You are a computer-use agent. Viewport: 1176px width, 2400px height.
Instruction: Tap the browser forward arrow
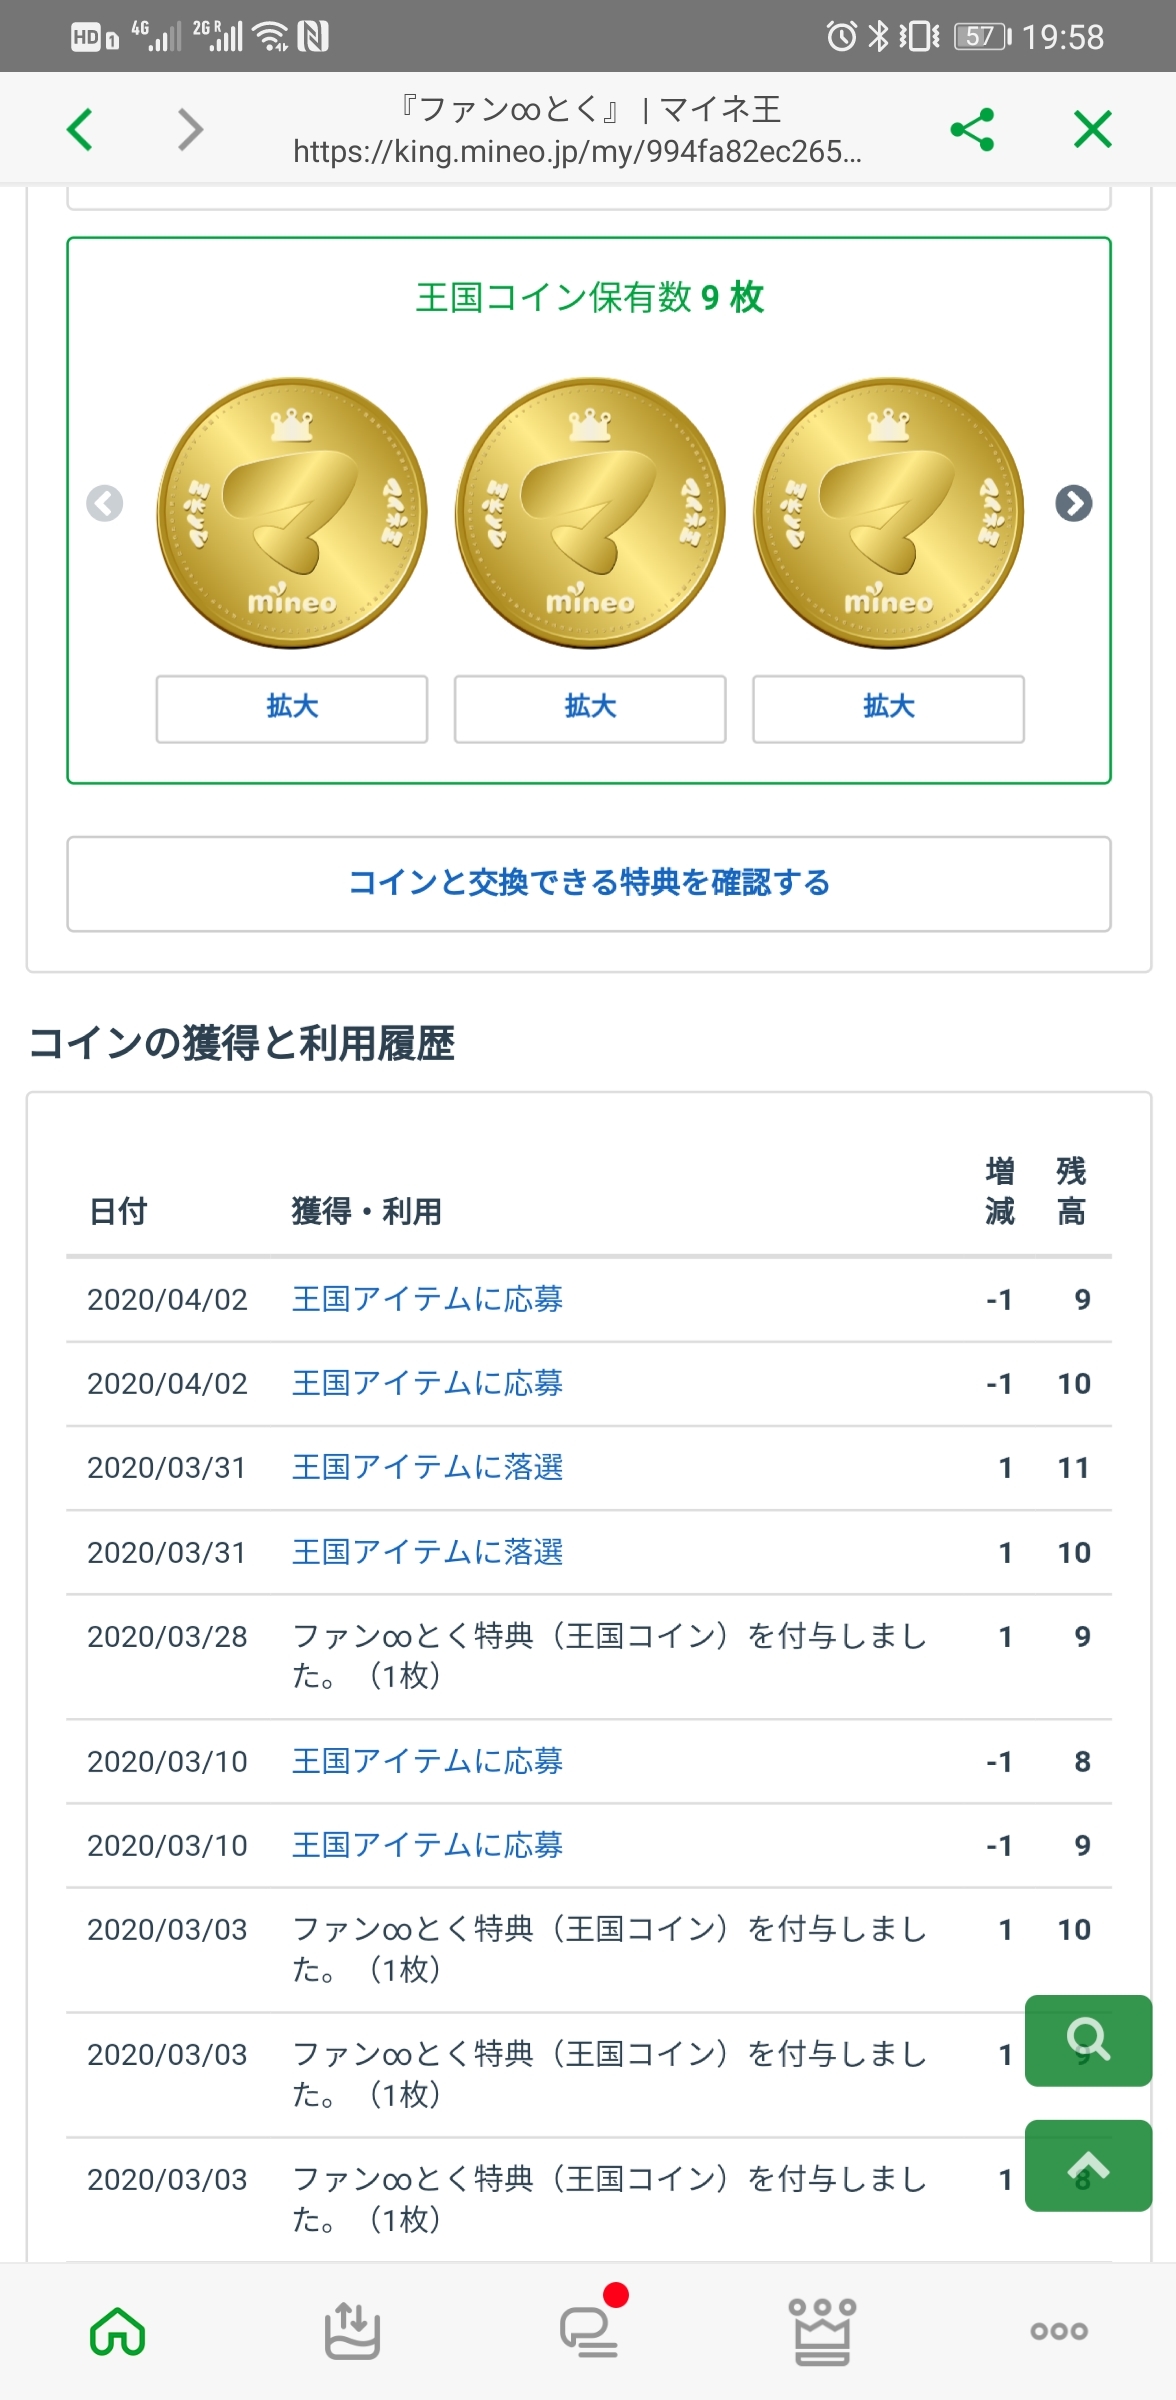click(x=190, y=129)
